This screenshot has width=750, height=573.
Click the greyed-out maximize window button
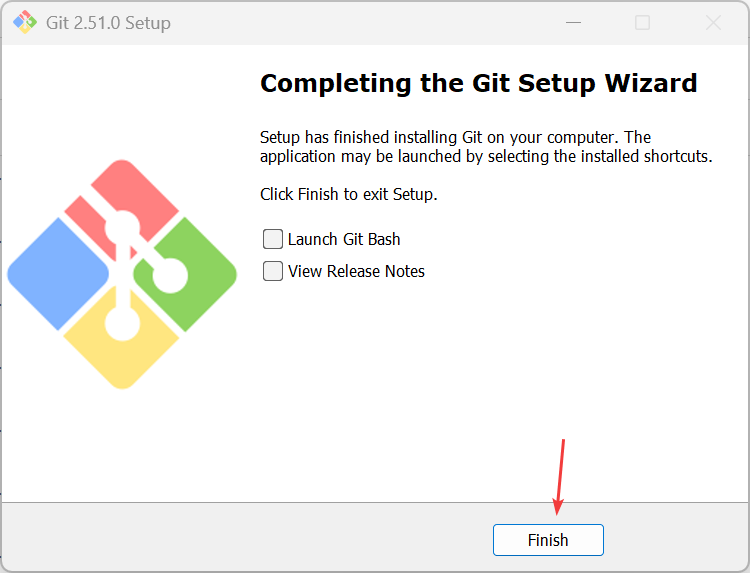pos(642,22)
